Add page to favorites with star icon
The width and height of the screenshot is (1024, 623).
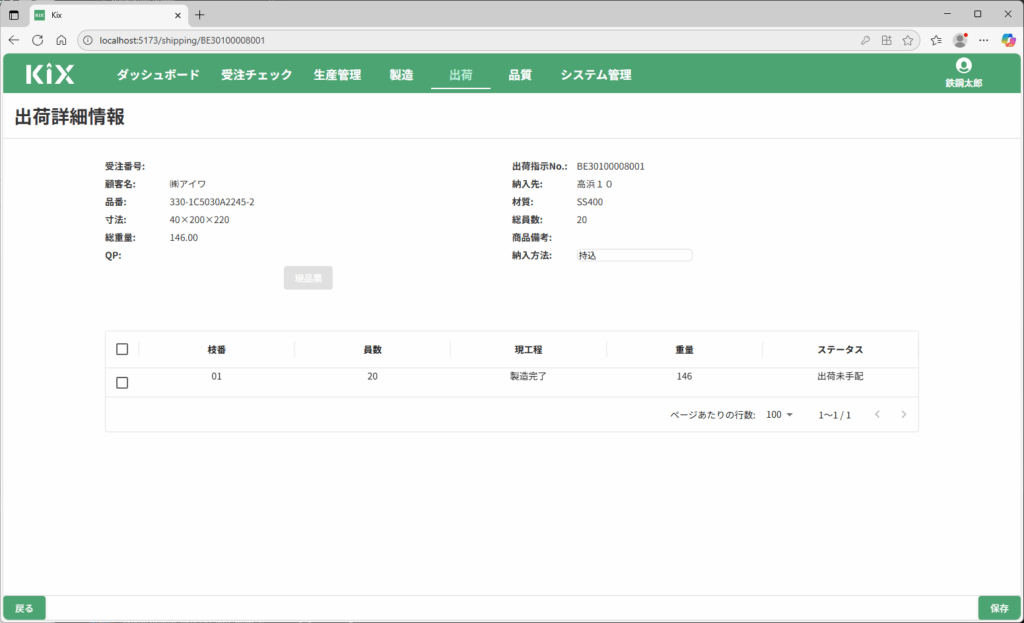pos(907,40)
